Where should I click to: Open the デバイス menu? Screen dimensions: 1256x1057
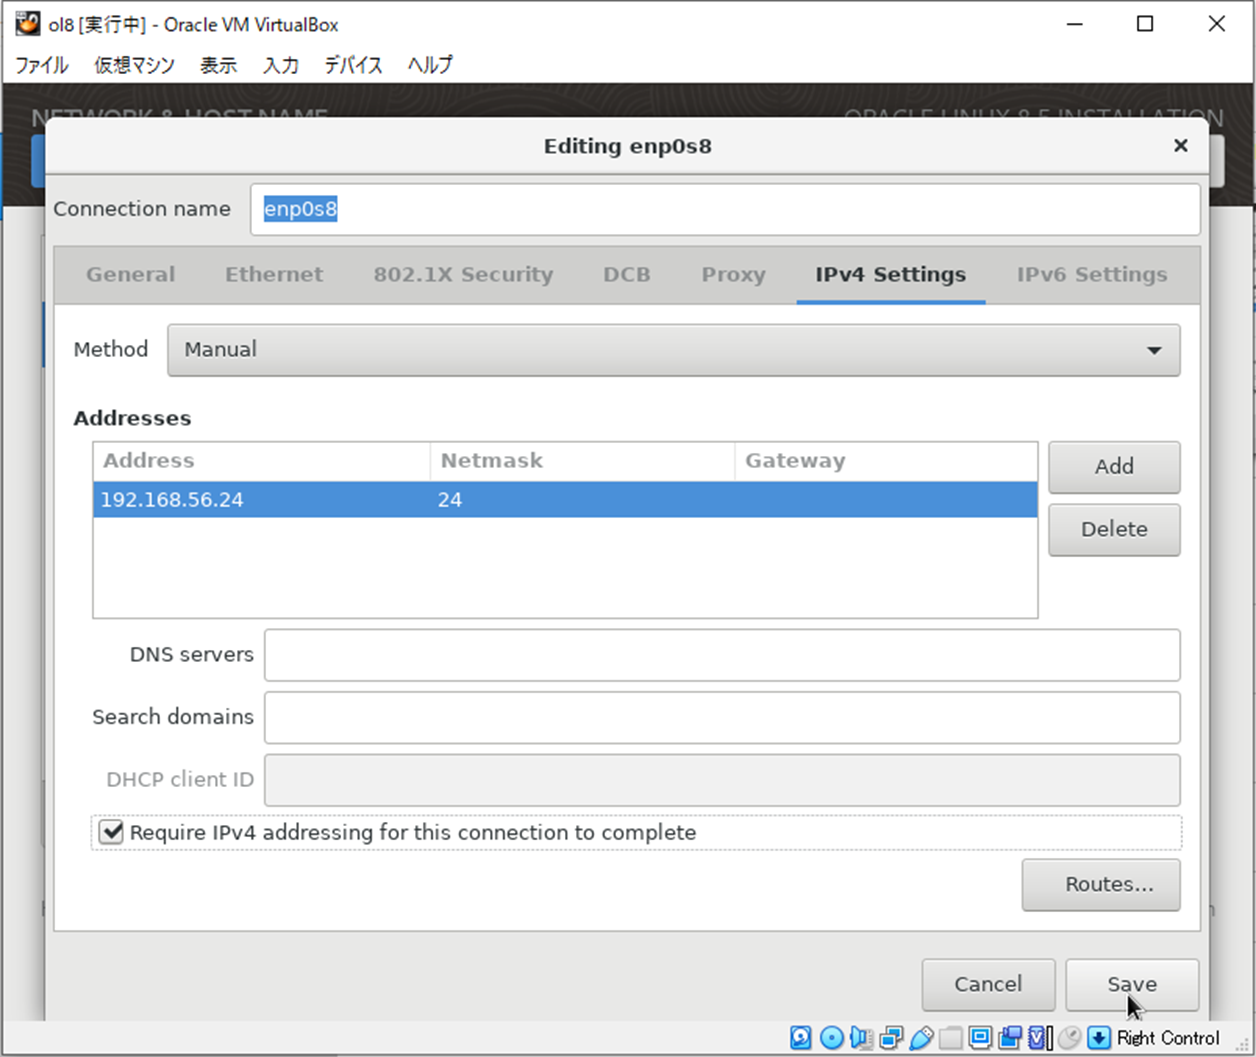[x=353, y=65]
